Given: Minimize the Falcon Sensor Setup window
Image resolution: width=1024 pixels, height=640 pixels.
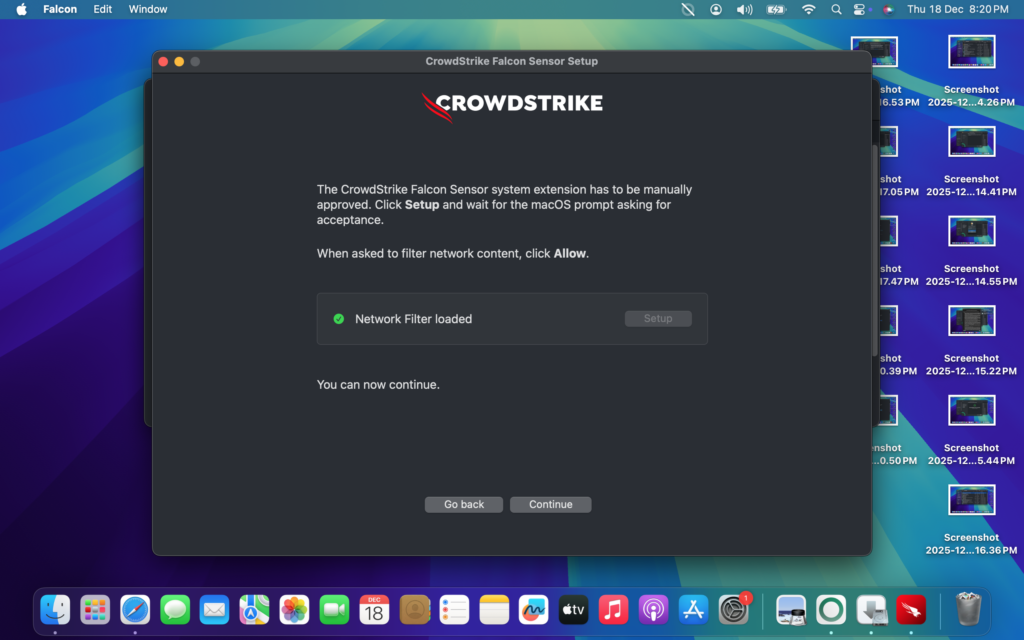Looking at the screenshot, I should pyautogui.click(x=179, y=61).
